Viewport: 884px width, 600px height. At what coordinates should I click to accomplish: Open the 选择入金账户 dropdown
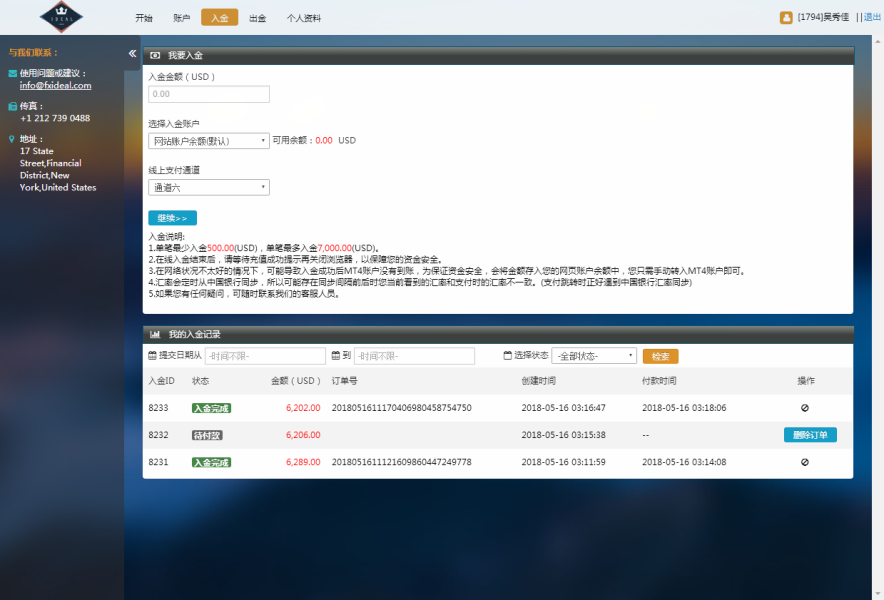(x=208, y=141)
